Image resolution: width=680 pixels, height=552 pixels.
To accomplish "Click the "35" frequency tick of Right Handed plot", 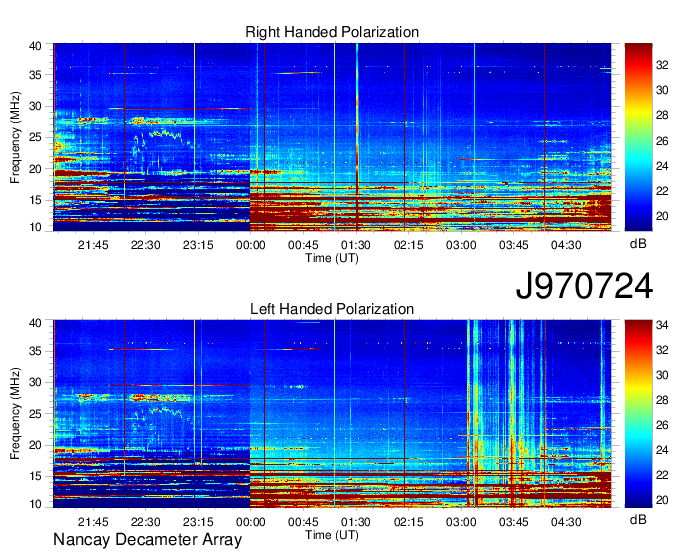I will pos(35,75).
